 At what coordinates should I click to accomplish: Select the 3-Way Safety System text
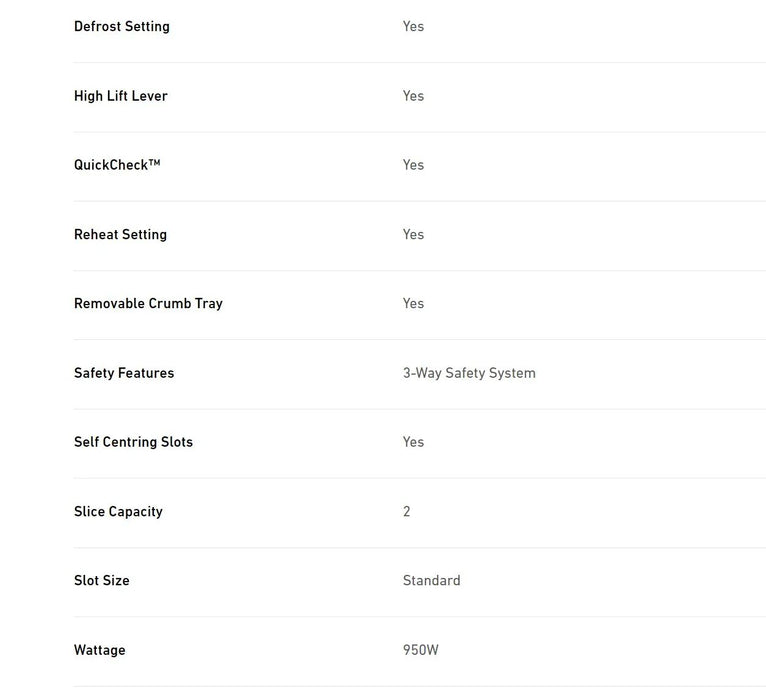(469, 373)
